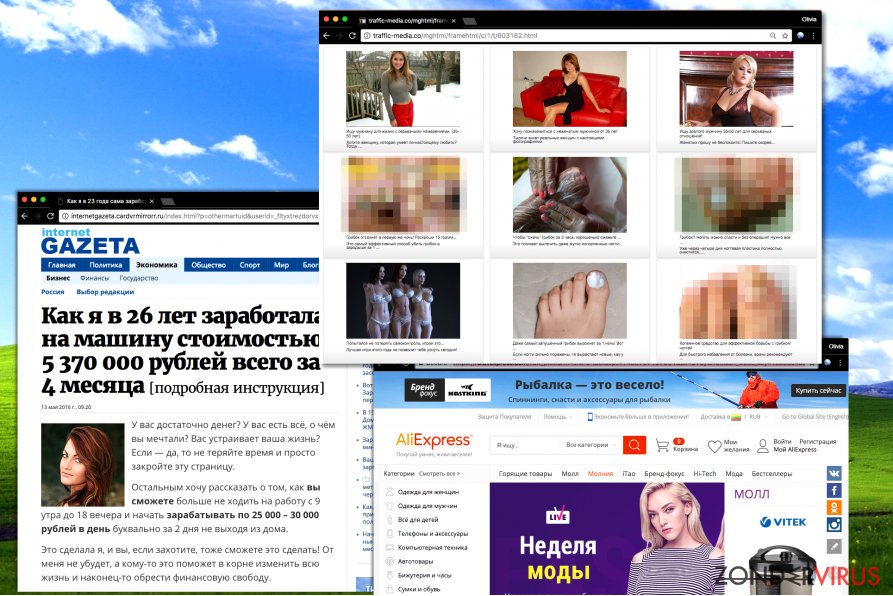Click back arrow in traffic-media browser window

[326, 35]
